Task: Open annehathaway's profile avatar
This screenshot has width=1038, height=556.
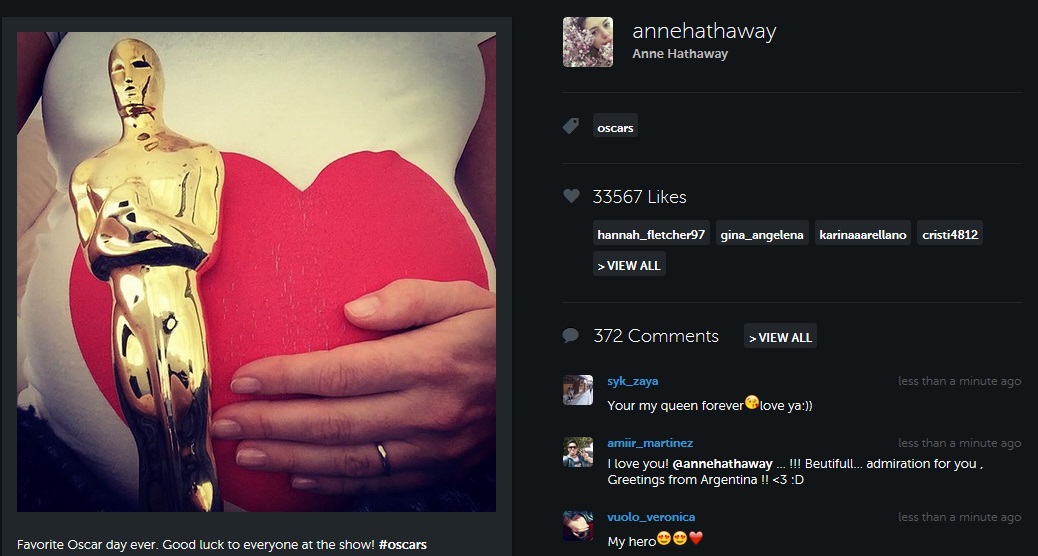Action: [x=588, y=42]
